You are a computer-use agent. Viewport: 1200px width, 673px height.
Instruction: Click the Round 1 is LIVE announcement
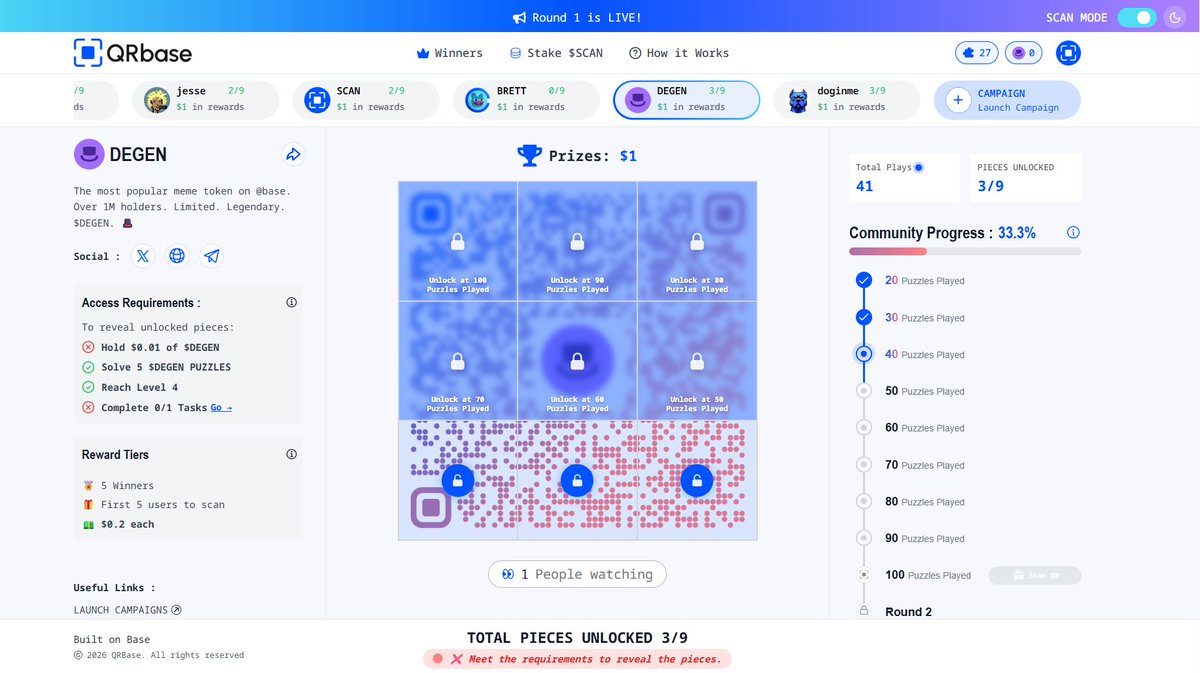click(577, 17)
